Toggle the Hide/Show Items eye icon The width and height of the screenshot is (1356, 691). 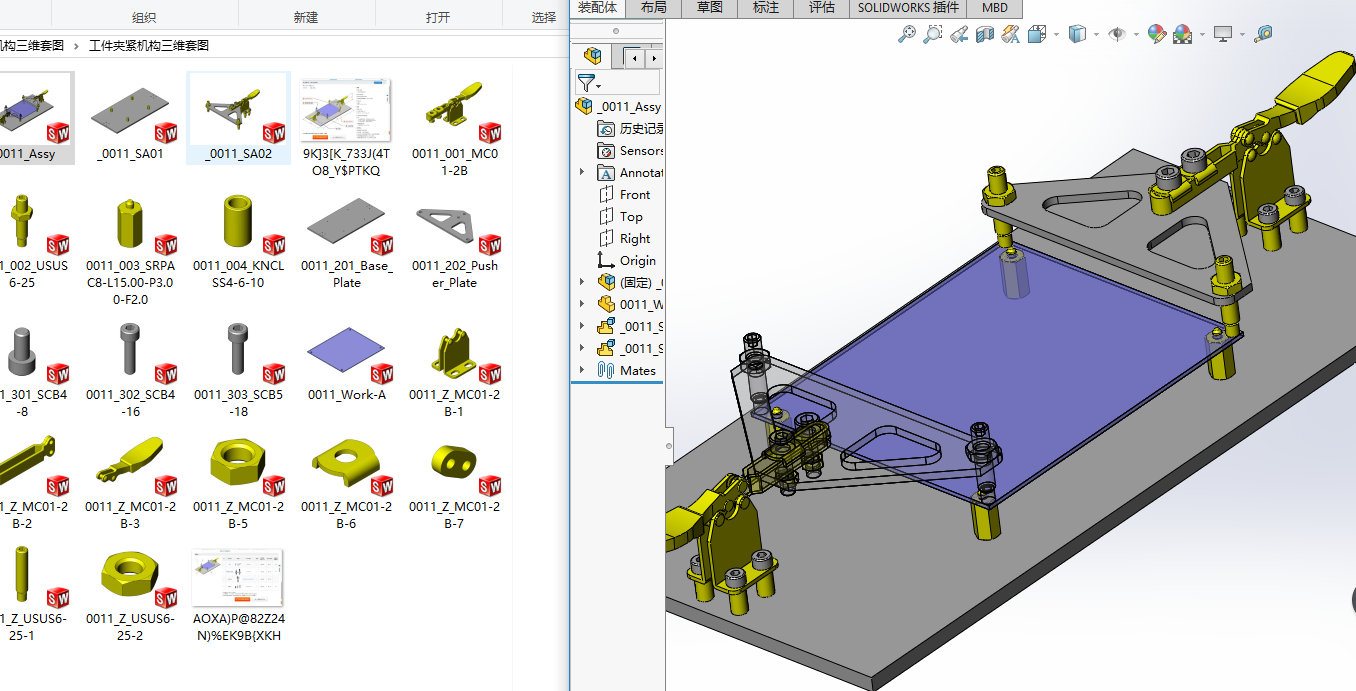[x=1117, y=34]
